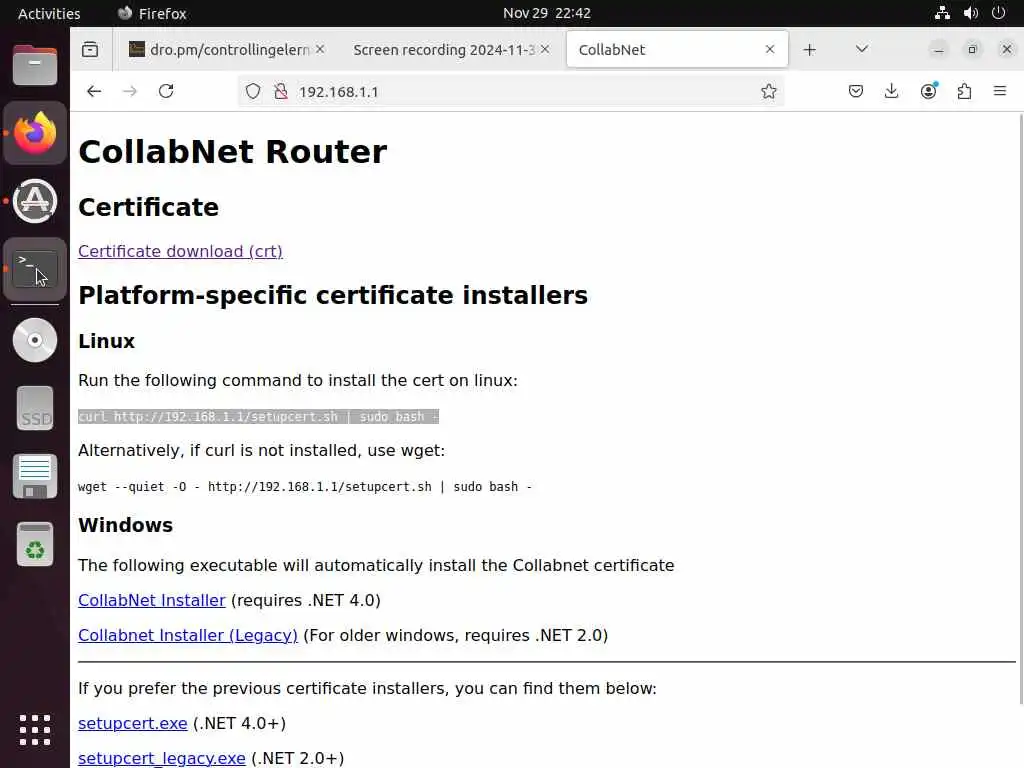Open the Extensions puzzle icon
The image size is (1024, 768).
click(964, 91)
